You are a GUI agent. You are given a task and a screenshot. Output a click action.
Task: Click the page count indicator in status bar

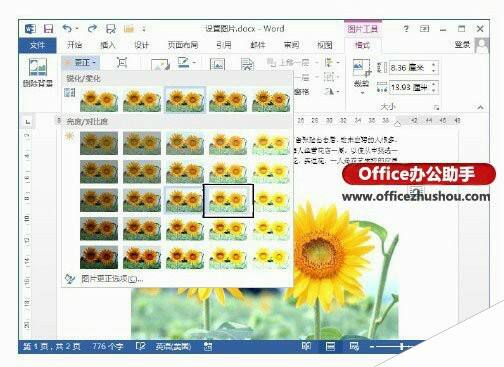(52, 347)
